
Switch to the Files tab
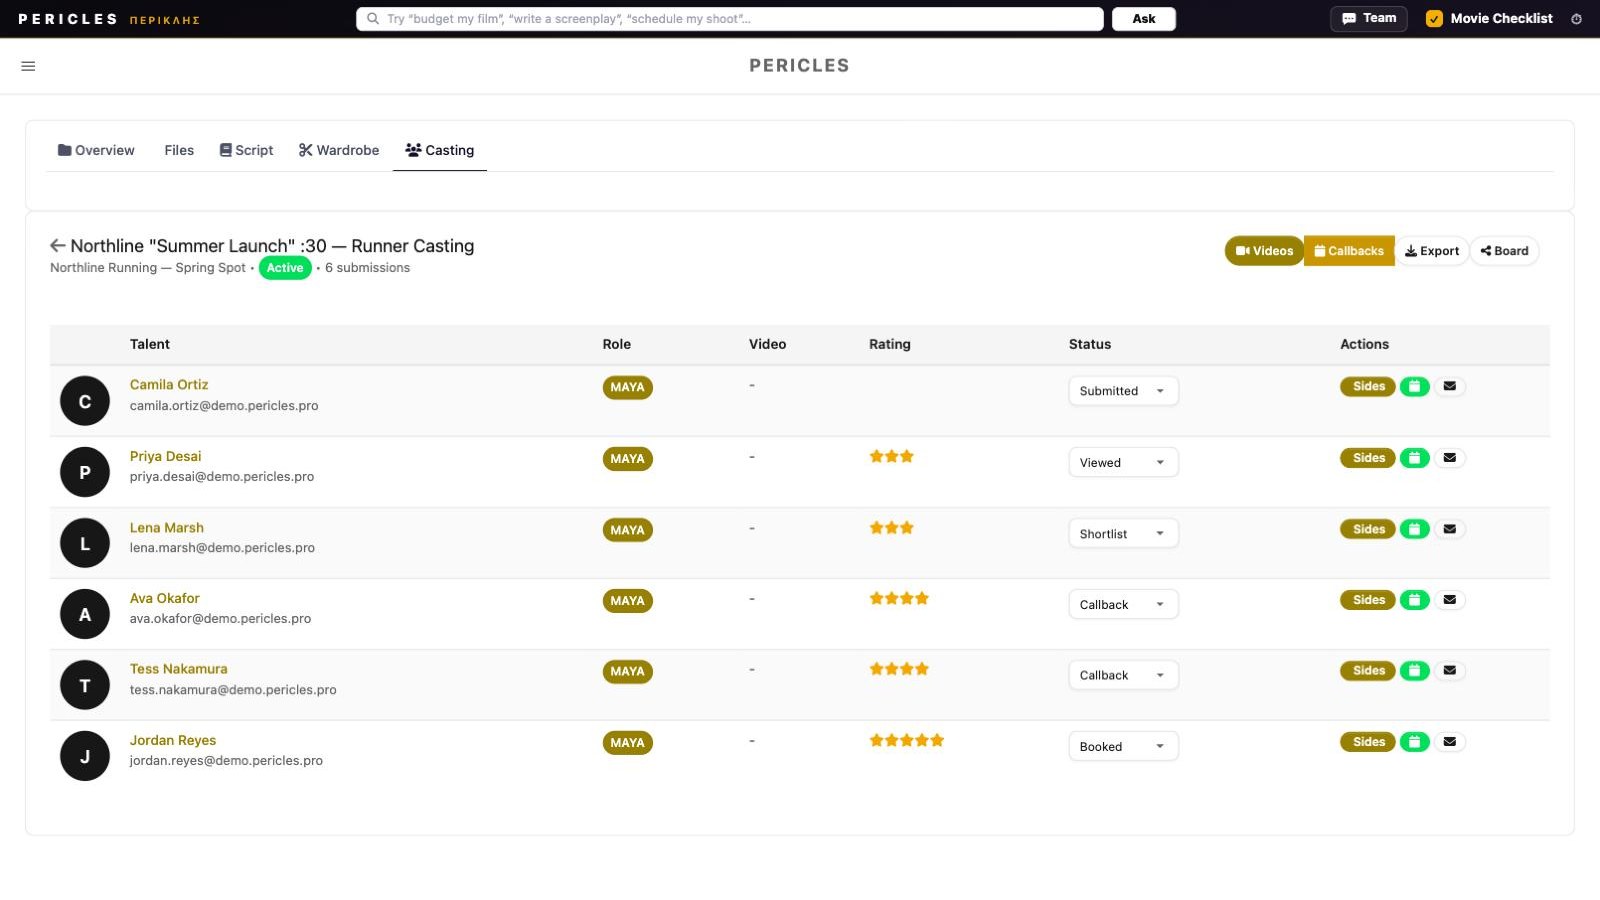coord(179,150)
